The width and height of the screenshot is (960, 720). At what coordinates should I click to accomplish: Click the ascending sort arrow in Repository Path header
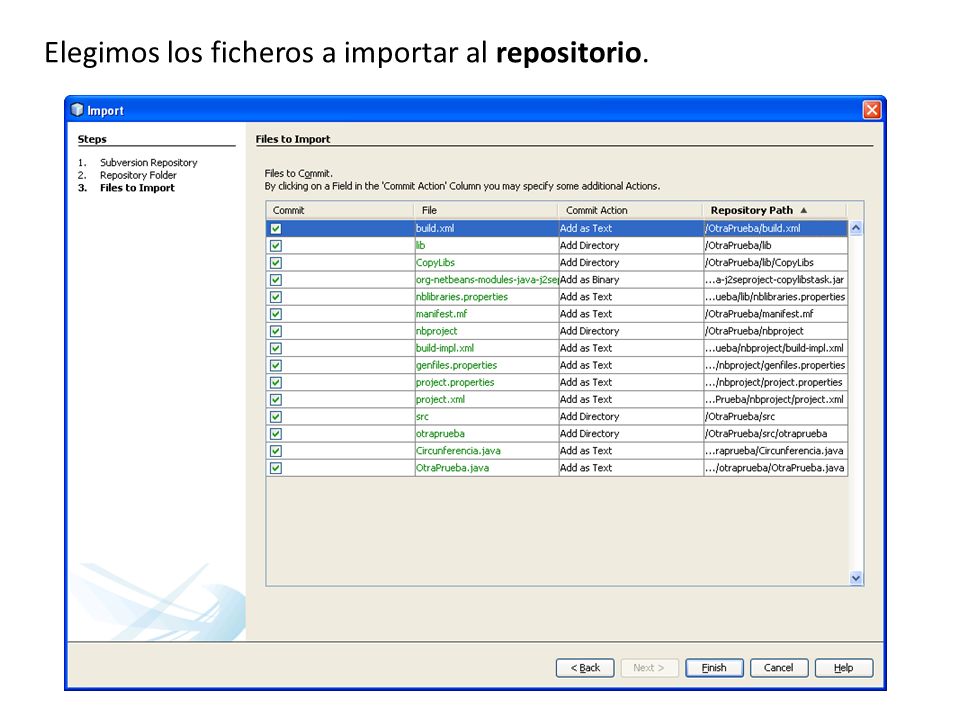point(804,211)
